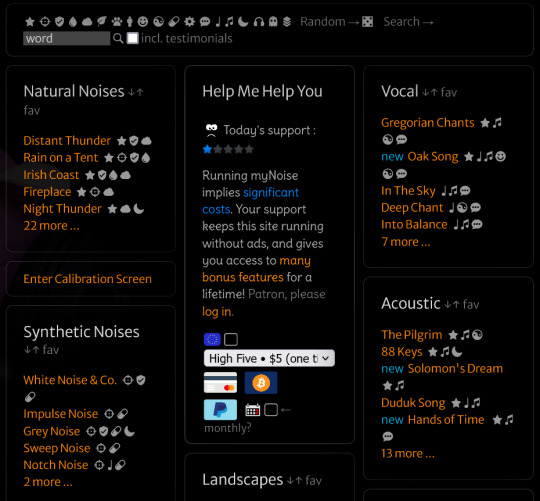
Task: Tick the checkbox beside the EU flag
Action: [231, 339]
